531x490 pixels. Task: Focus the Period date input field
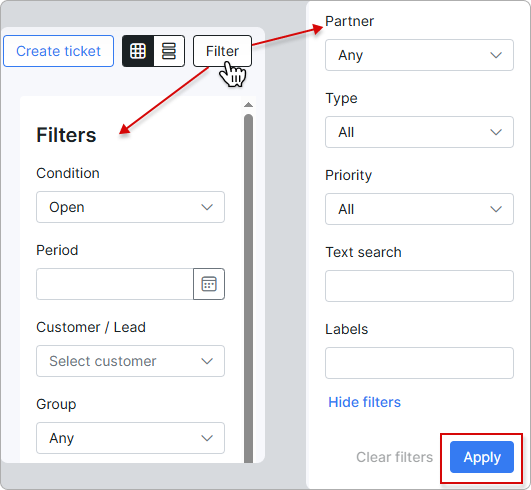click(115, 284)
